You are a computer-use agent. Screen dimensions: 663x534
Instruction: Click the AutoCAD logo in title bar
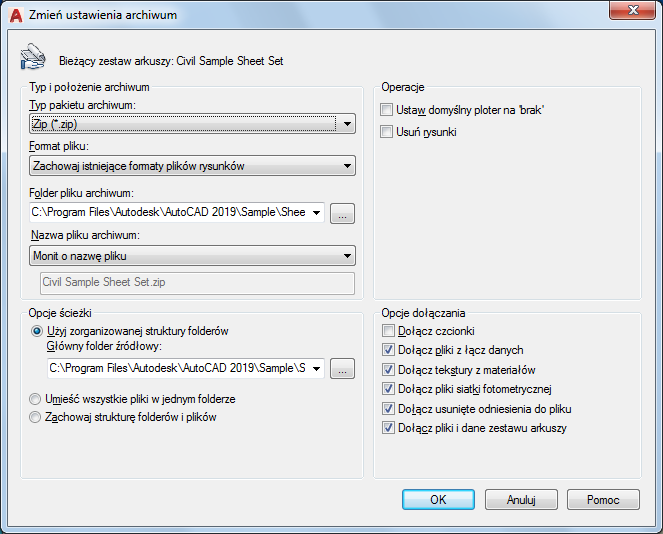click(16, 15)
